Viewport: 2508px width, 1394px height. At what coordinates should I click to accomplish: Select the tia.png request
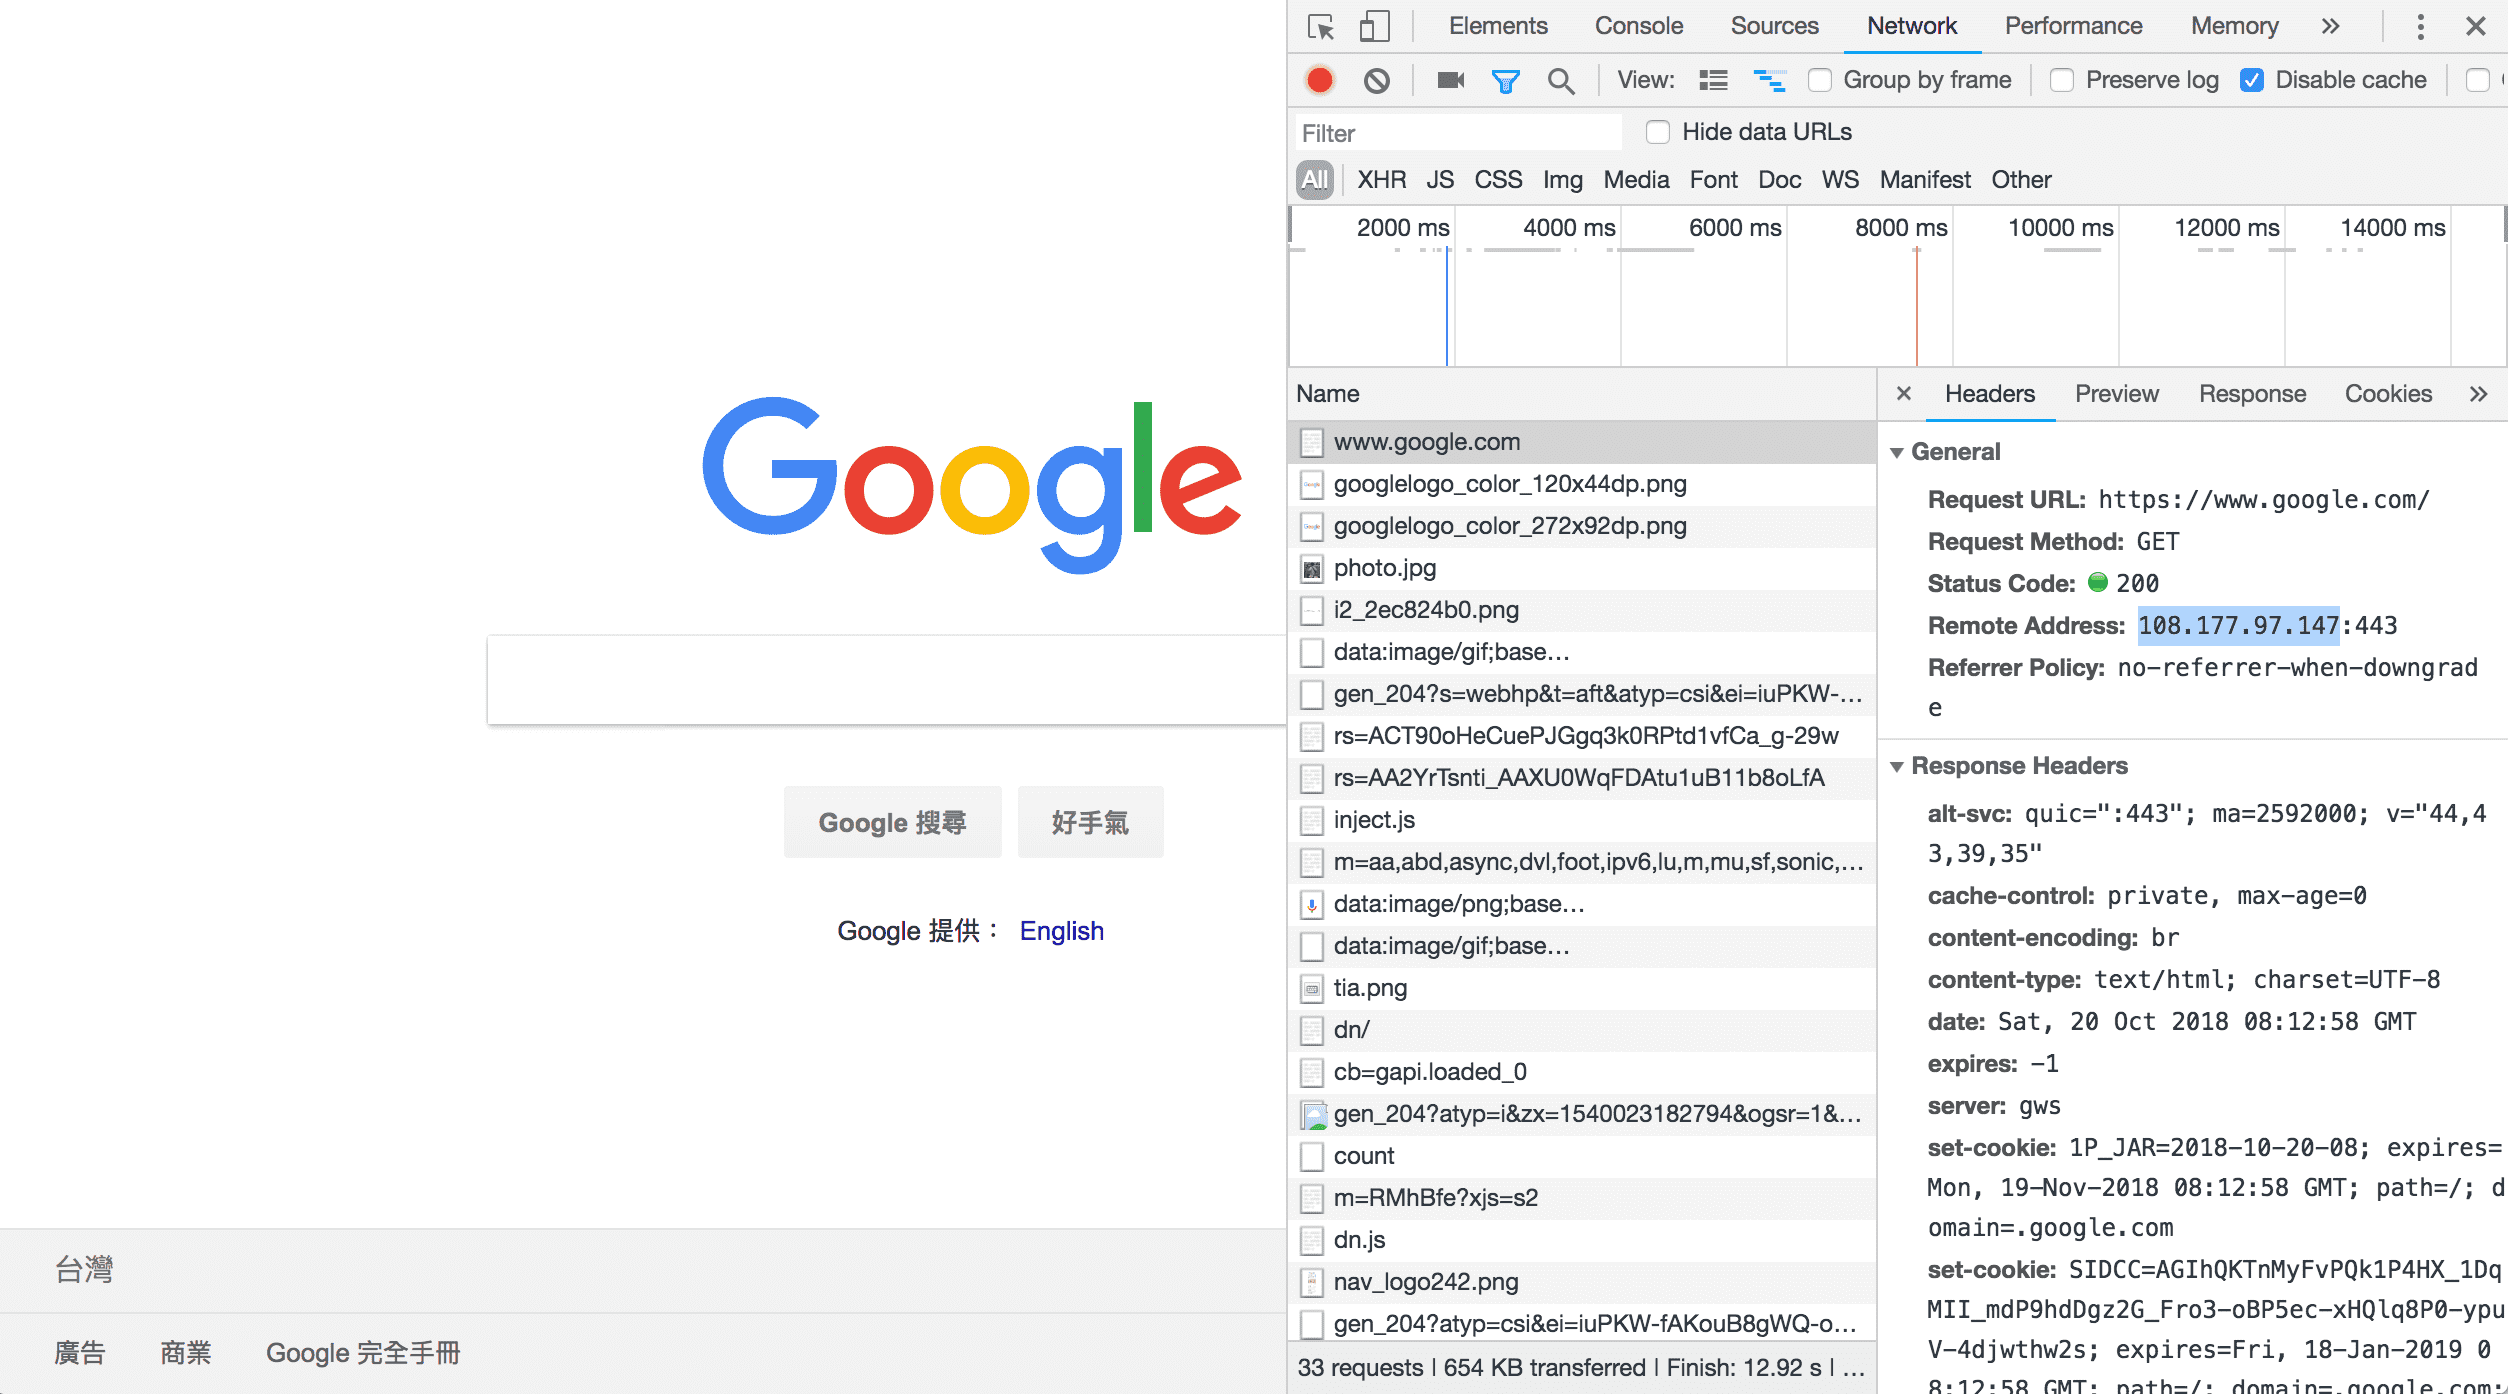(1582, 988)
